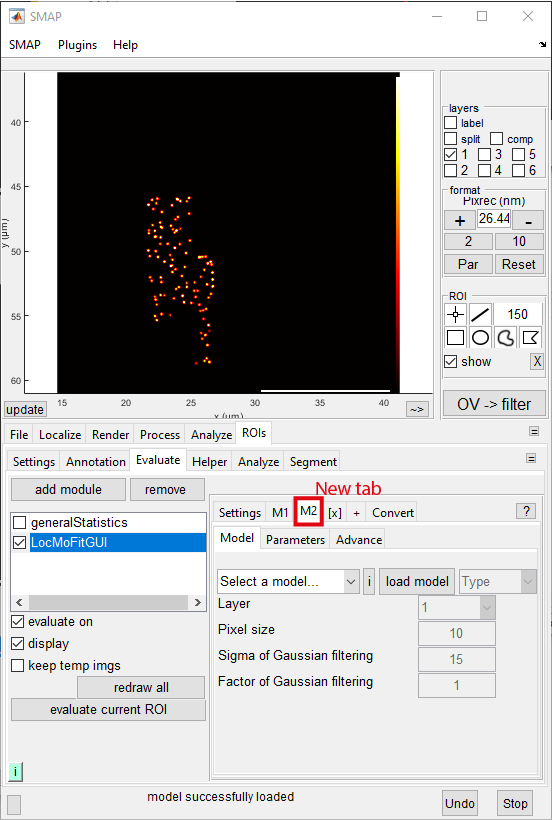The width and height of the screenshot is (553, 820).
Task: Click the dock arrow in menu bar
Action: click(543, 45)
